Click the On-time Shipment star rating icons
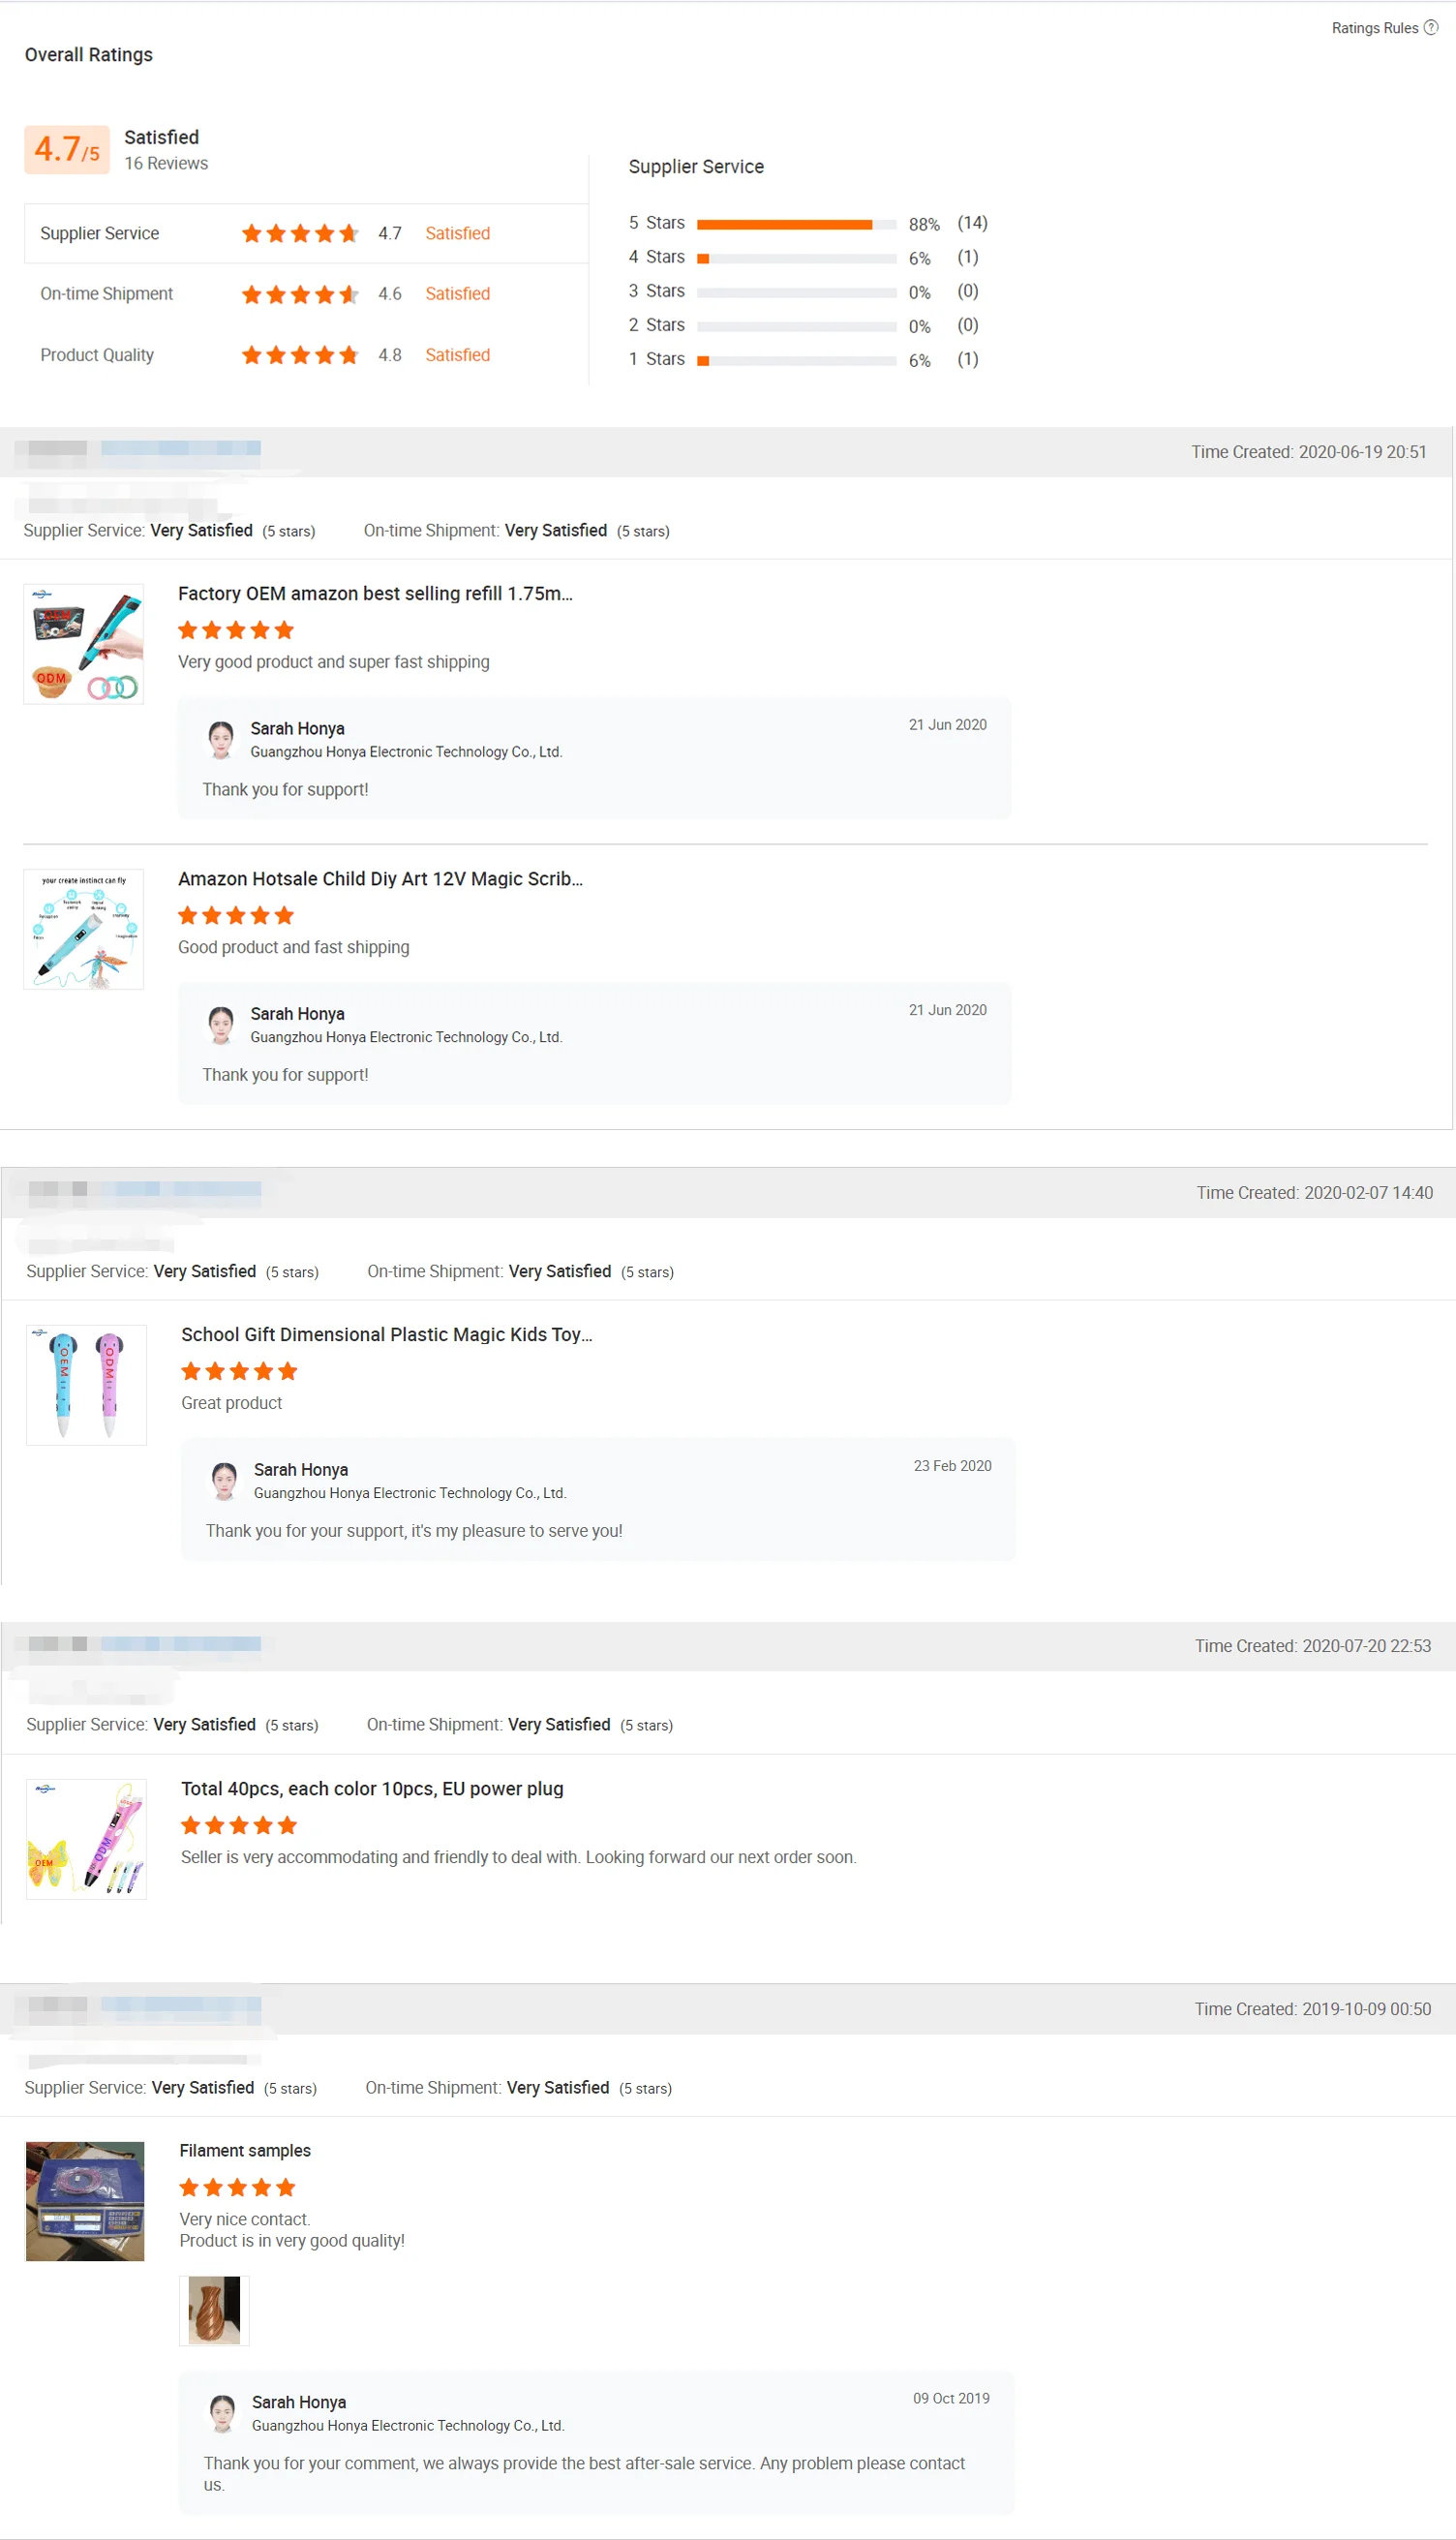The width and height of the screenshot is (1456, 2540). coord(299,294)
